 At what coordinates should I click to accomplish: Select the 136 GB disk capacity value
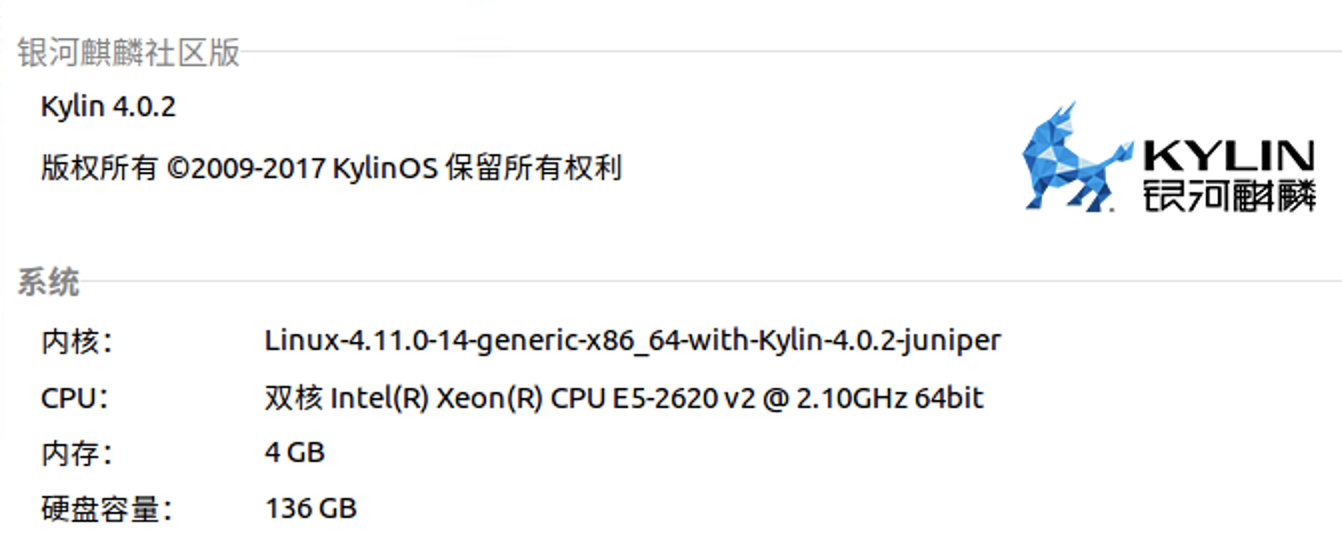click(x=310, y=508)
